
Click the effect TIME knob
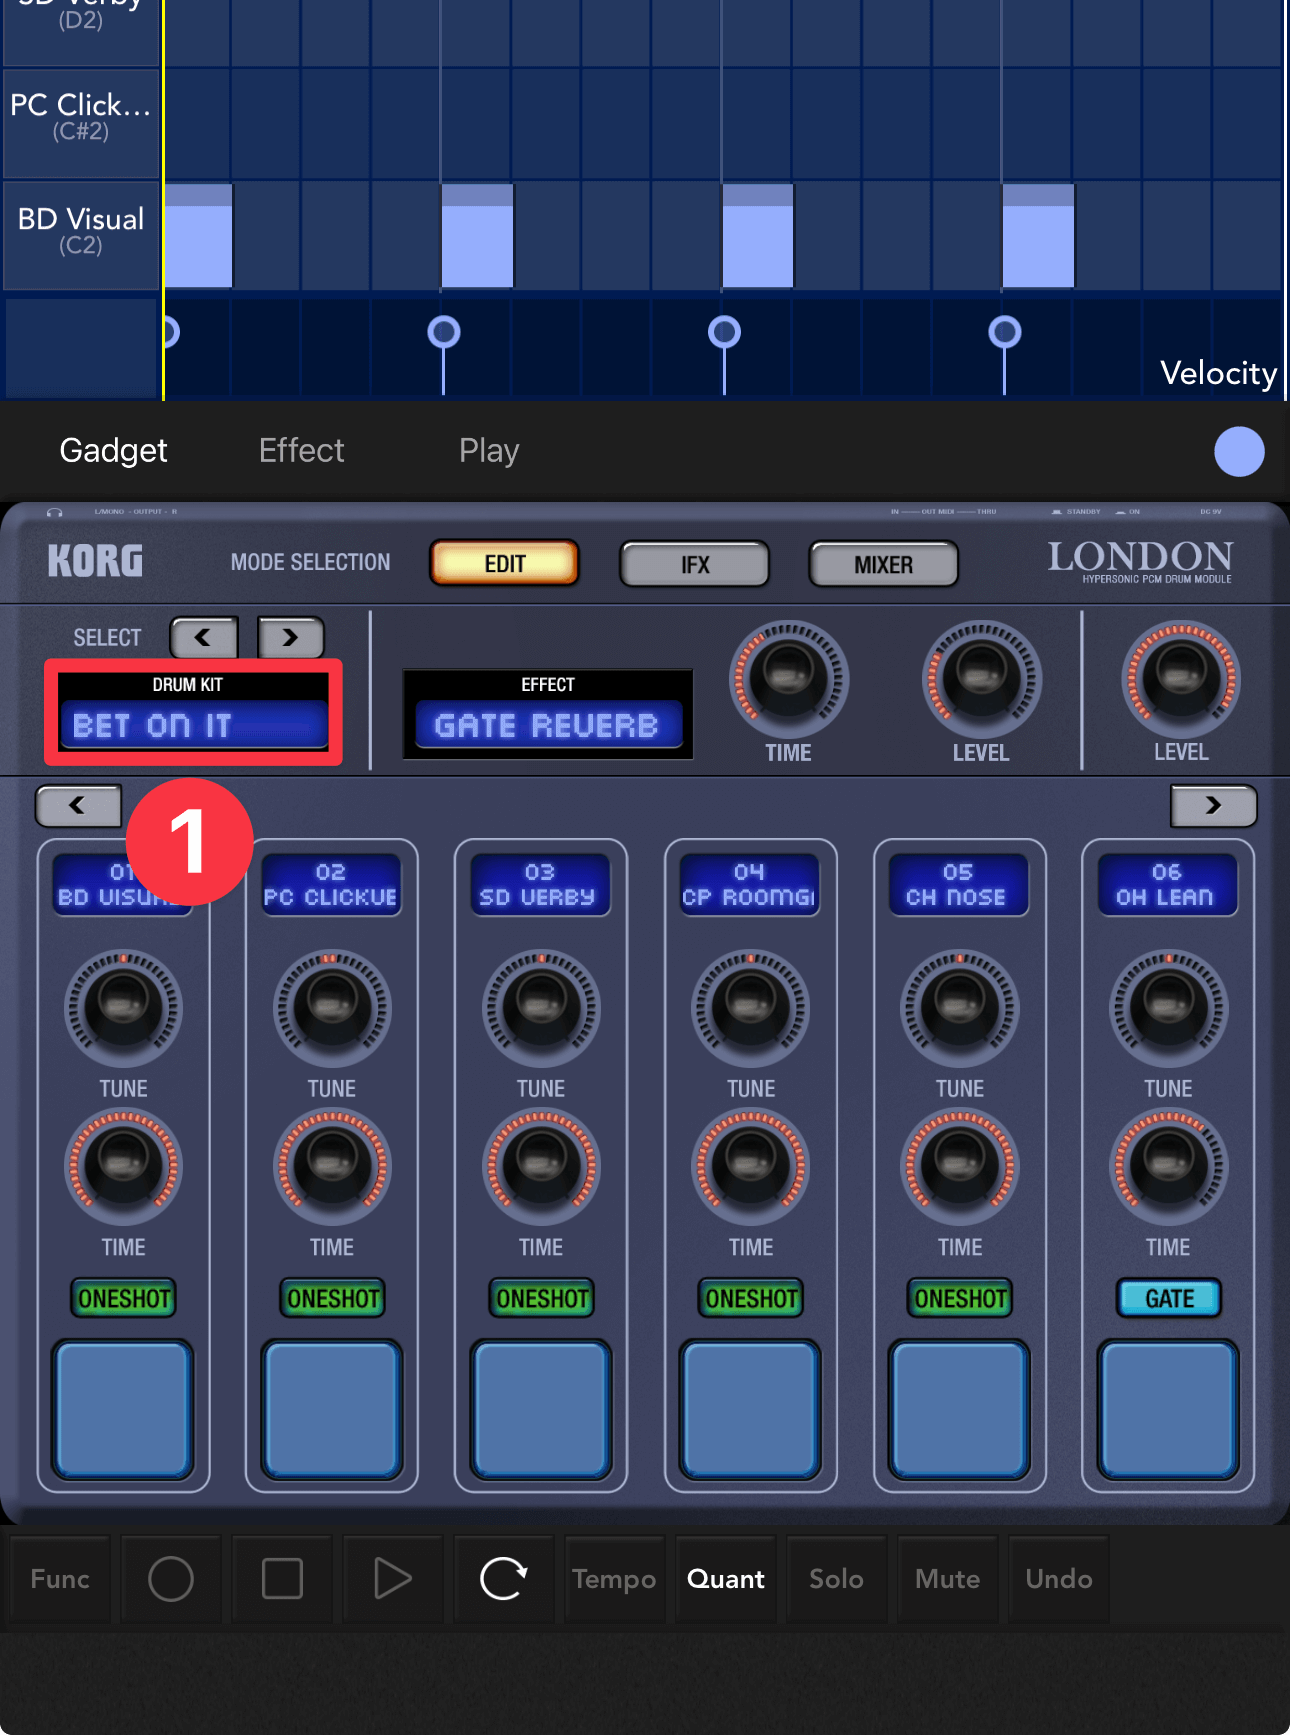click(788, 679)
